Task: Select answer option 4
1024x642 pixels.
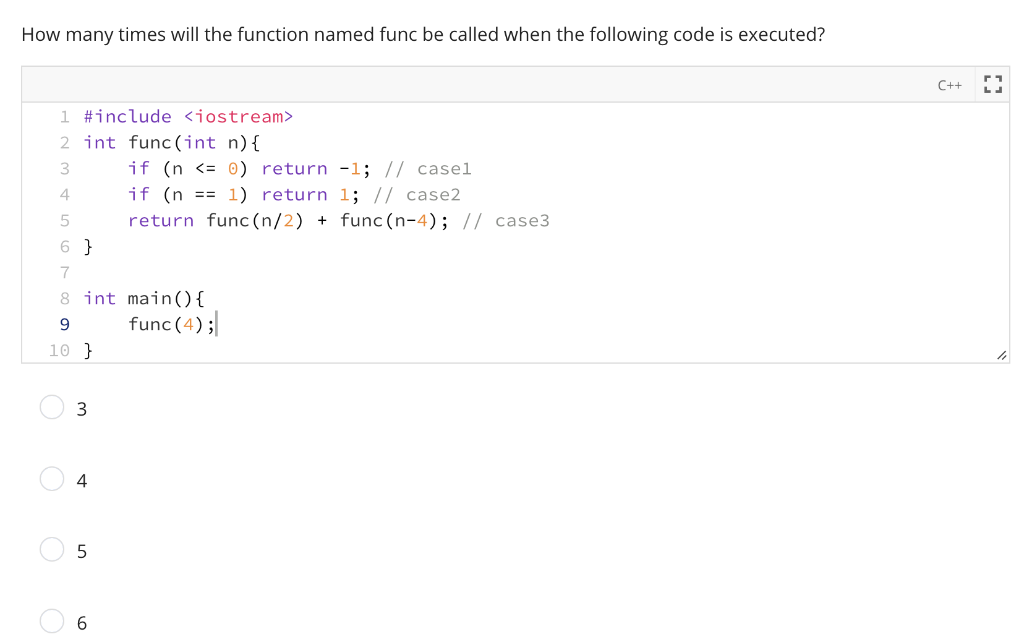Action: pos(51,479)
